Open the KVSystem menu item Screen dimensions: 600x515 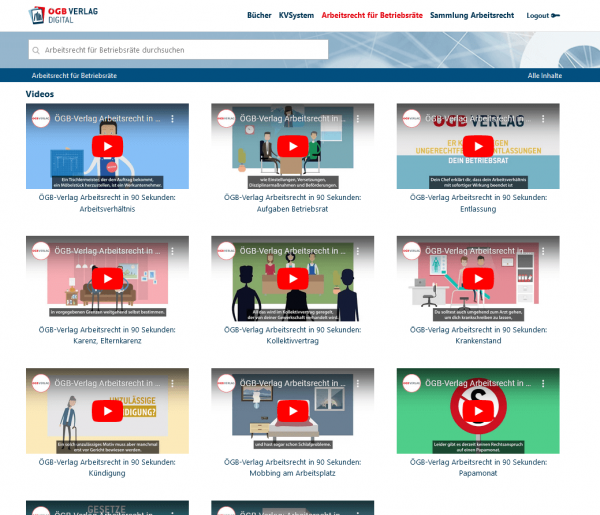[x=296, y=15]
